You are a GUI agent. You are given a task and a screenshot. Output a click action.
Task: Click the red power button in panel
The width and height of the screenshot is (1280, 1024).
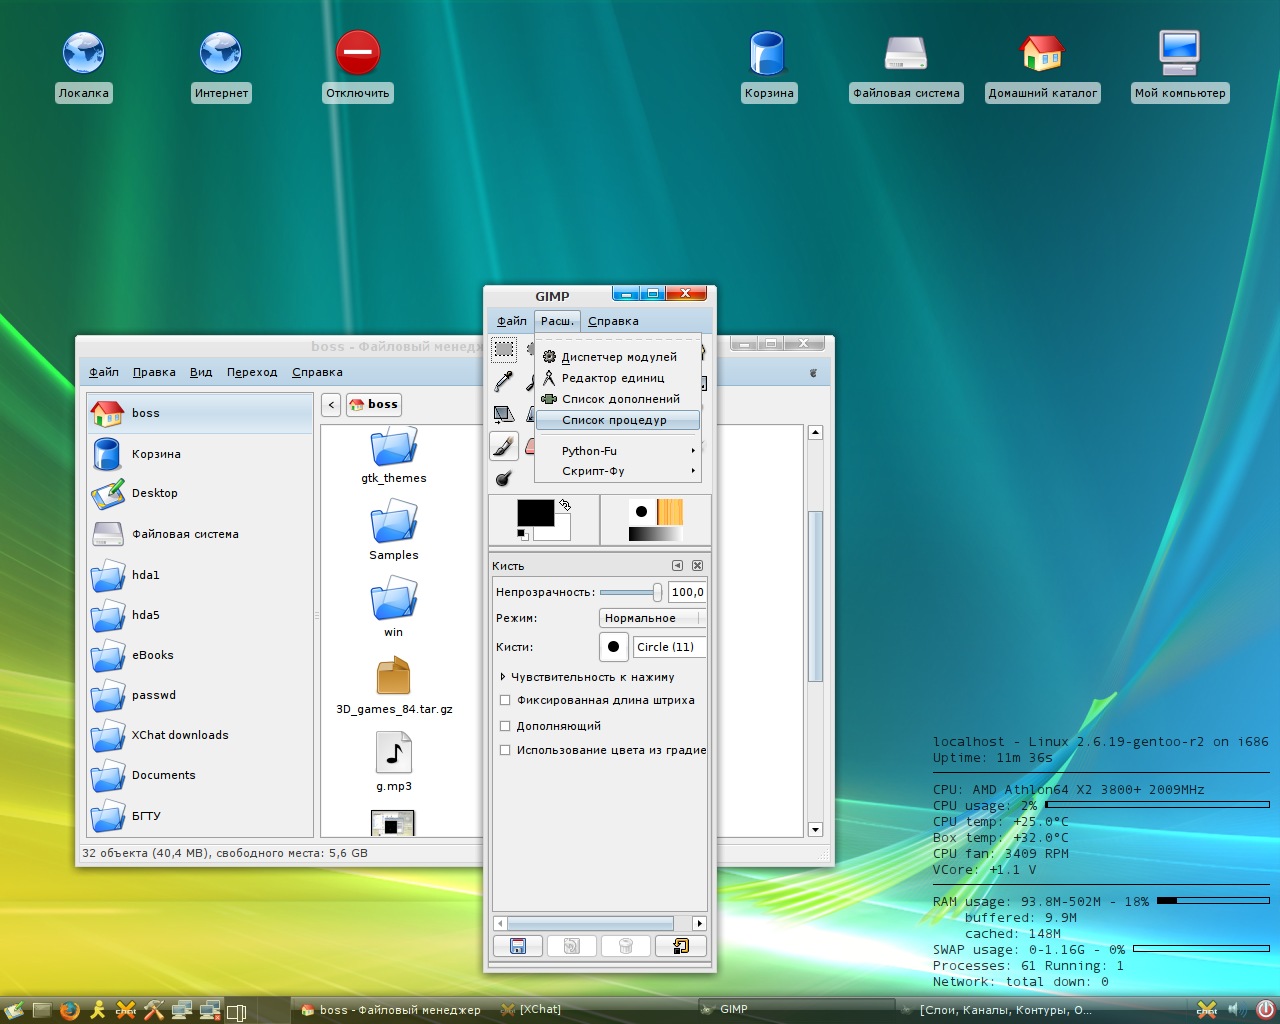1265,1010
